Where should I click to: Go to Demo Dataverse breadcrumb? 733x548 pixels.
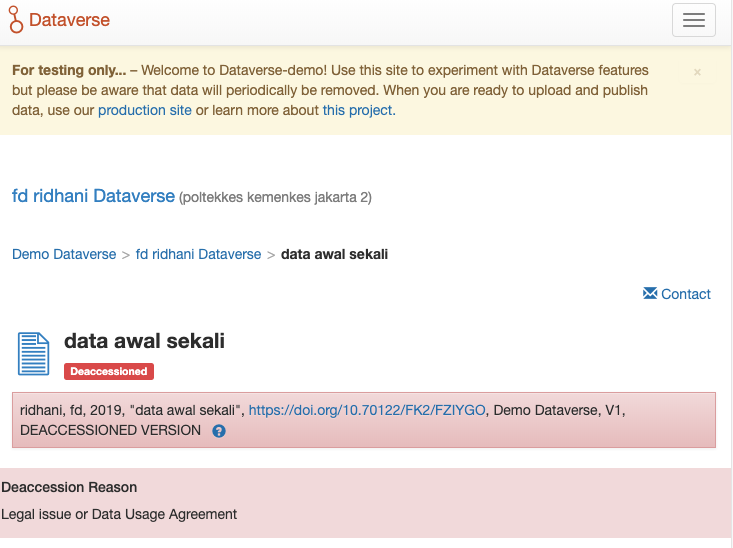click(64, 254)
